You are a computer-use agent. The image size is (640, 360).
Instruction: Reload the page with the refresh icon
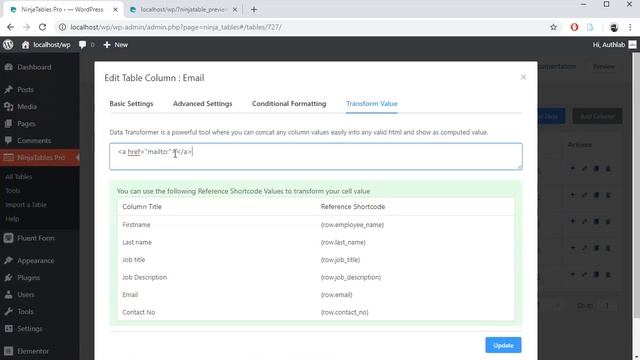[x=42, y=27]
